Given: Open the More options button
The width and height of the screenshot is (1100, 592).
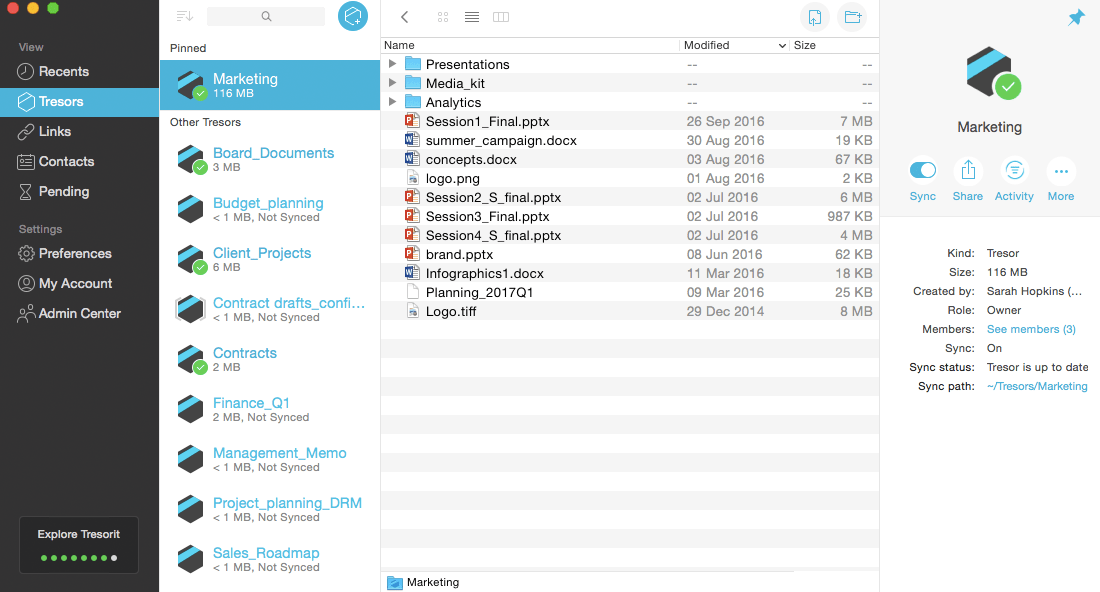Looking at the screenshot, I should pyautogui.click(x=1061, y=170).
